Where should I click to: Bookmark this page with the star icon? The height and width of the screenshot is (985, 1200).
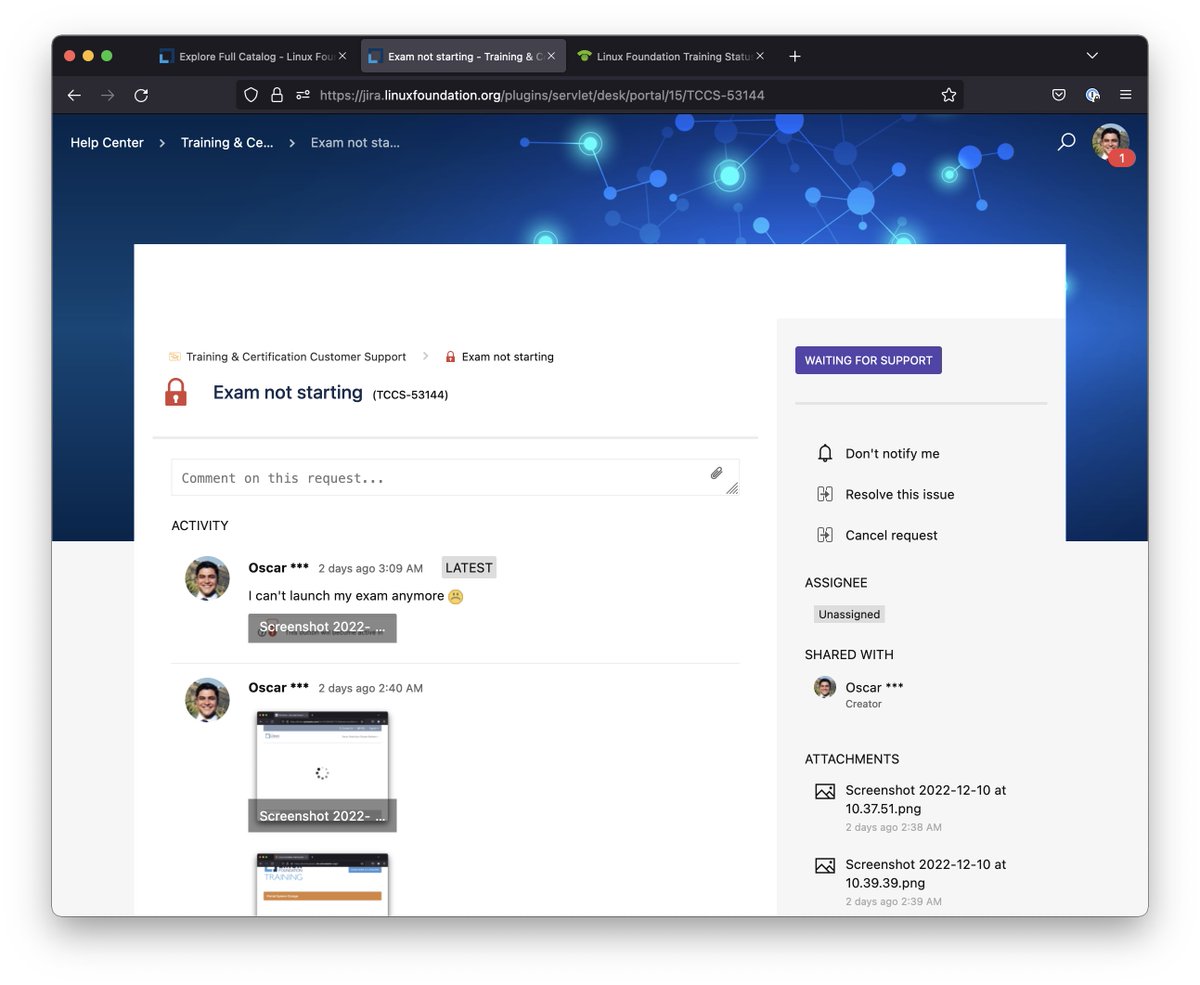(x=949, y=95)
